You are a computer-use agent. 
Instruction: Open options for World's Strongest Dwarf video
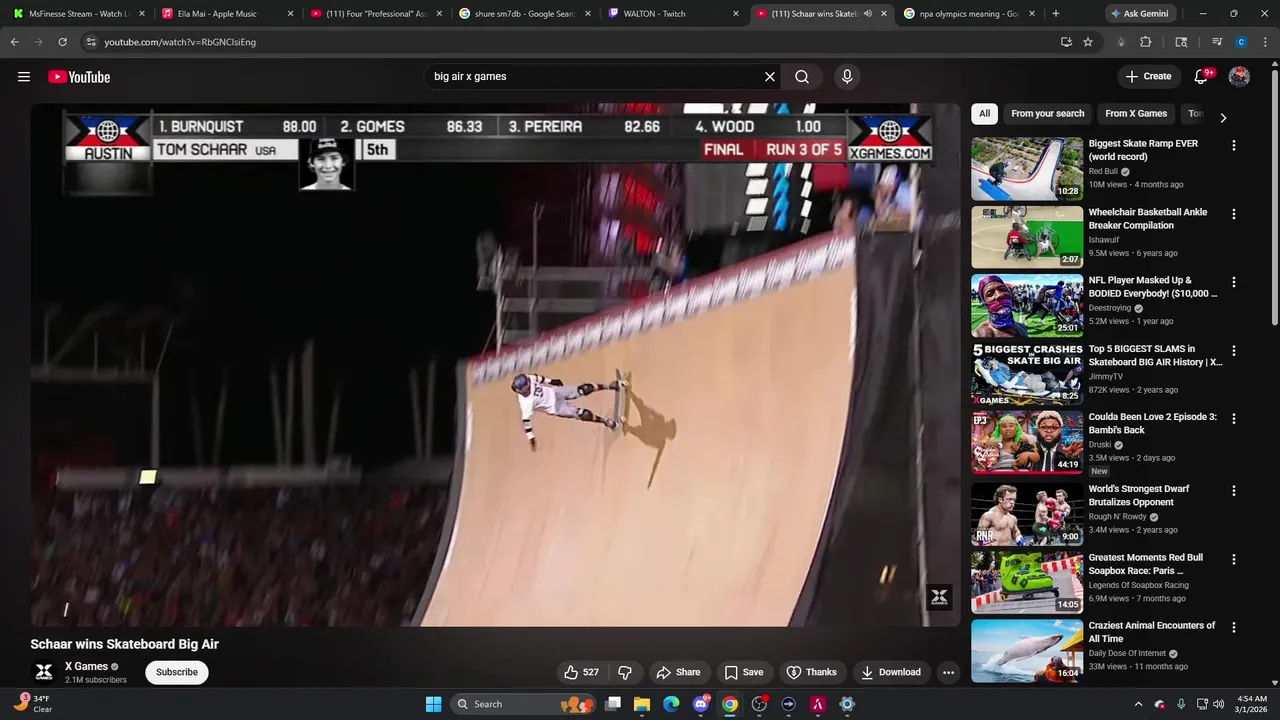tap(1233, 491)
